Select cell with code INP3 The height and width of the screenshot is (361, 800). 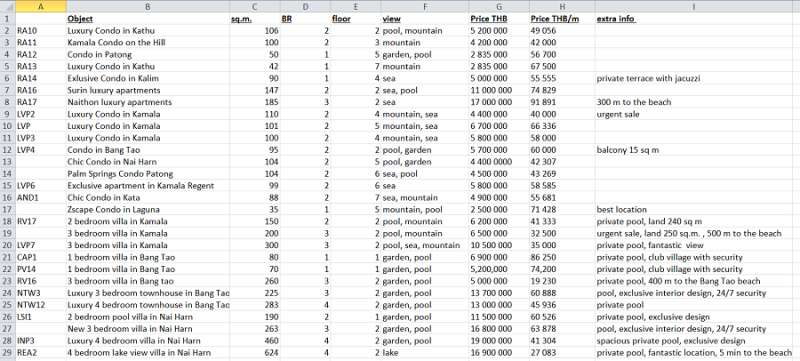(40, 341)
